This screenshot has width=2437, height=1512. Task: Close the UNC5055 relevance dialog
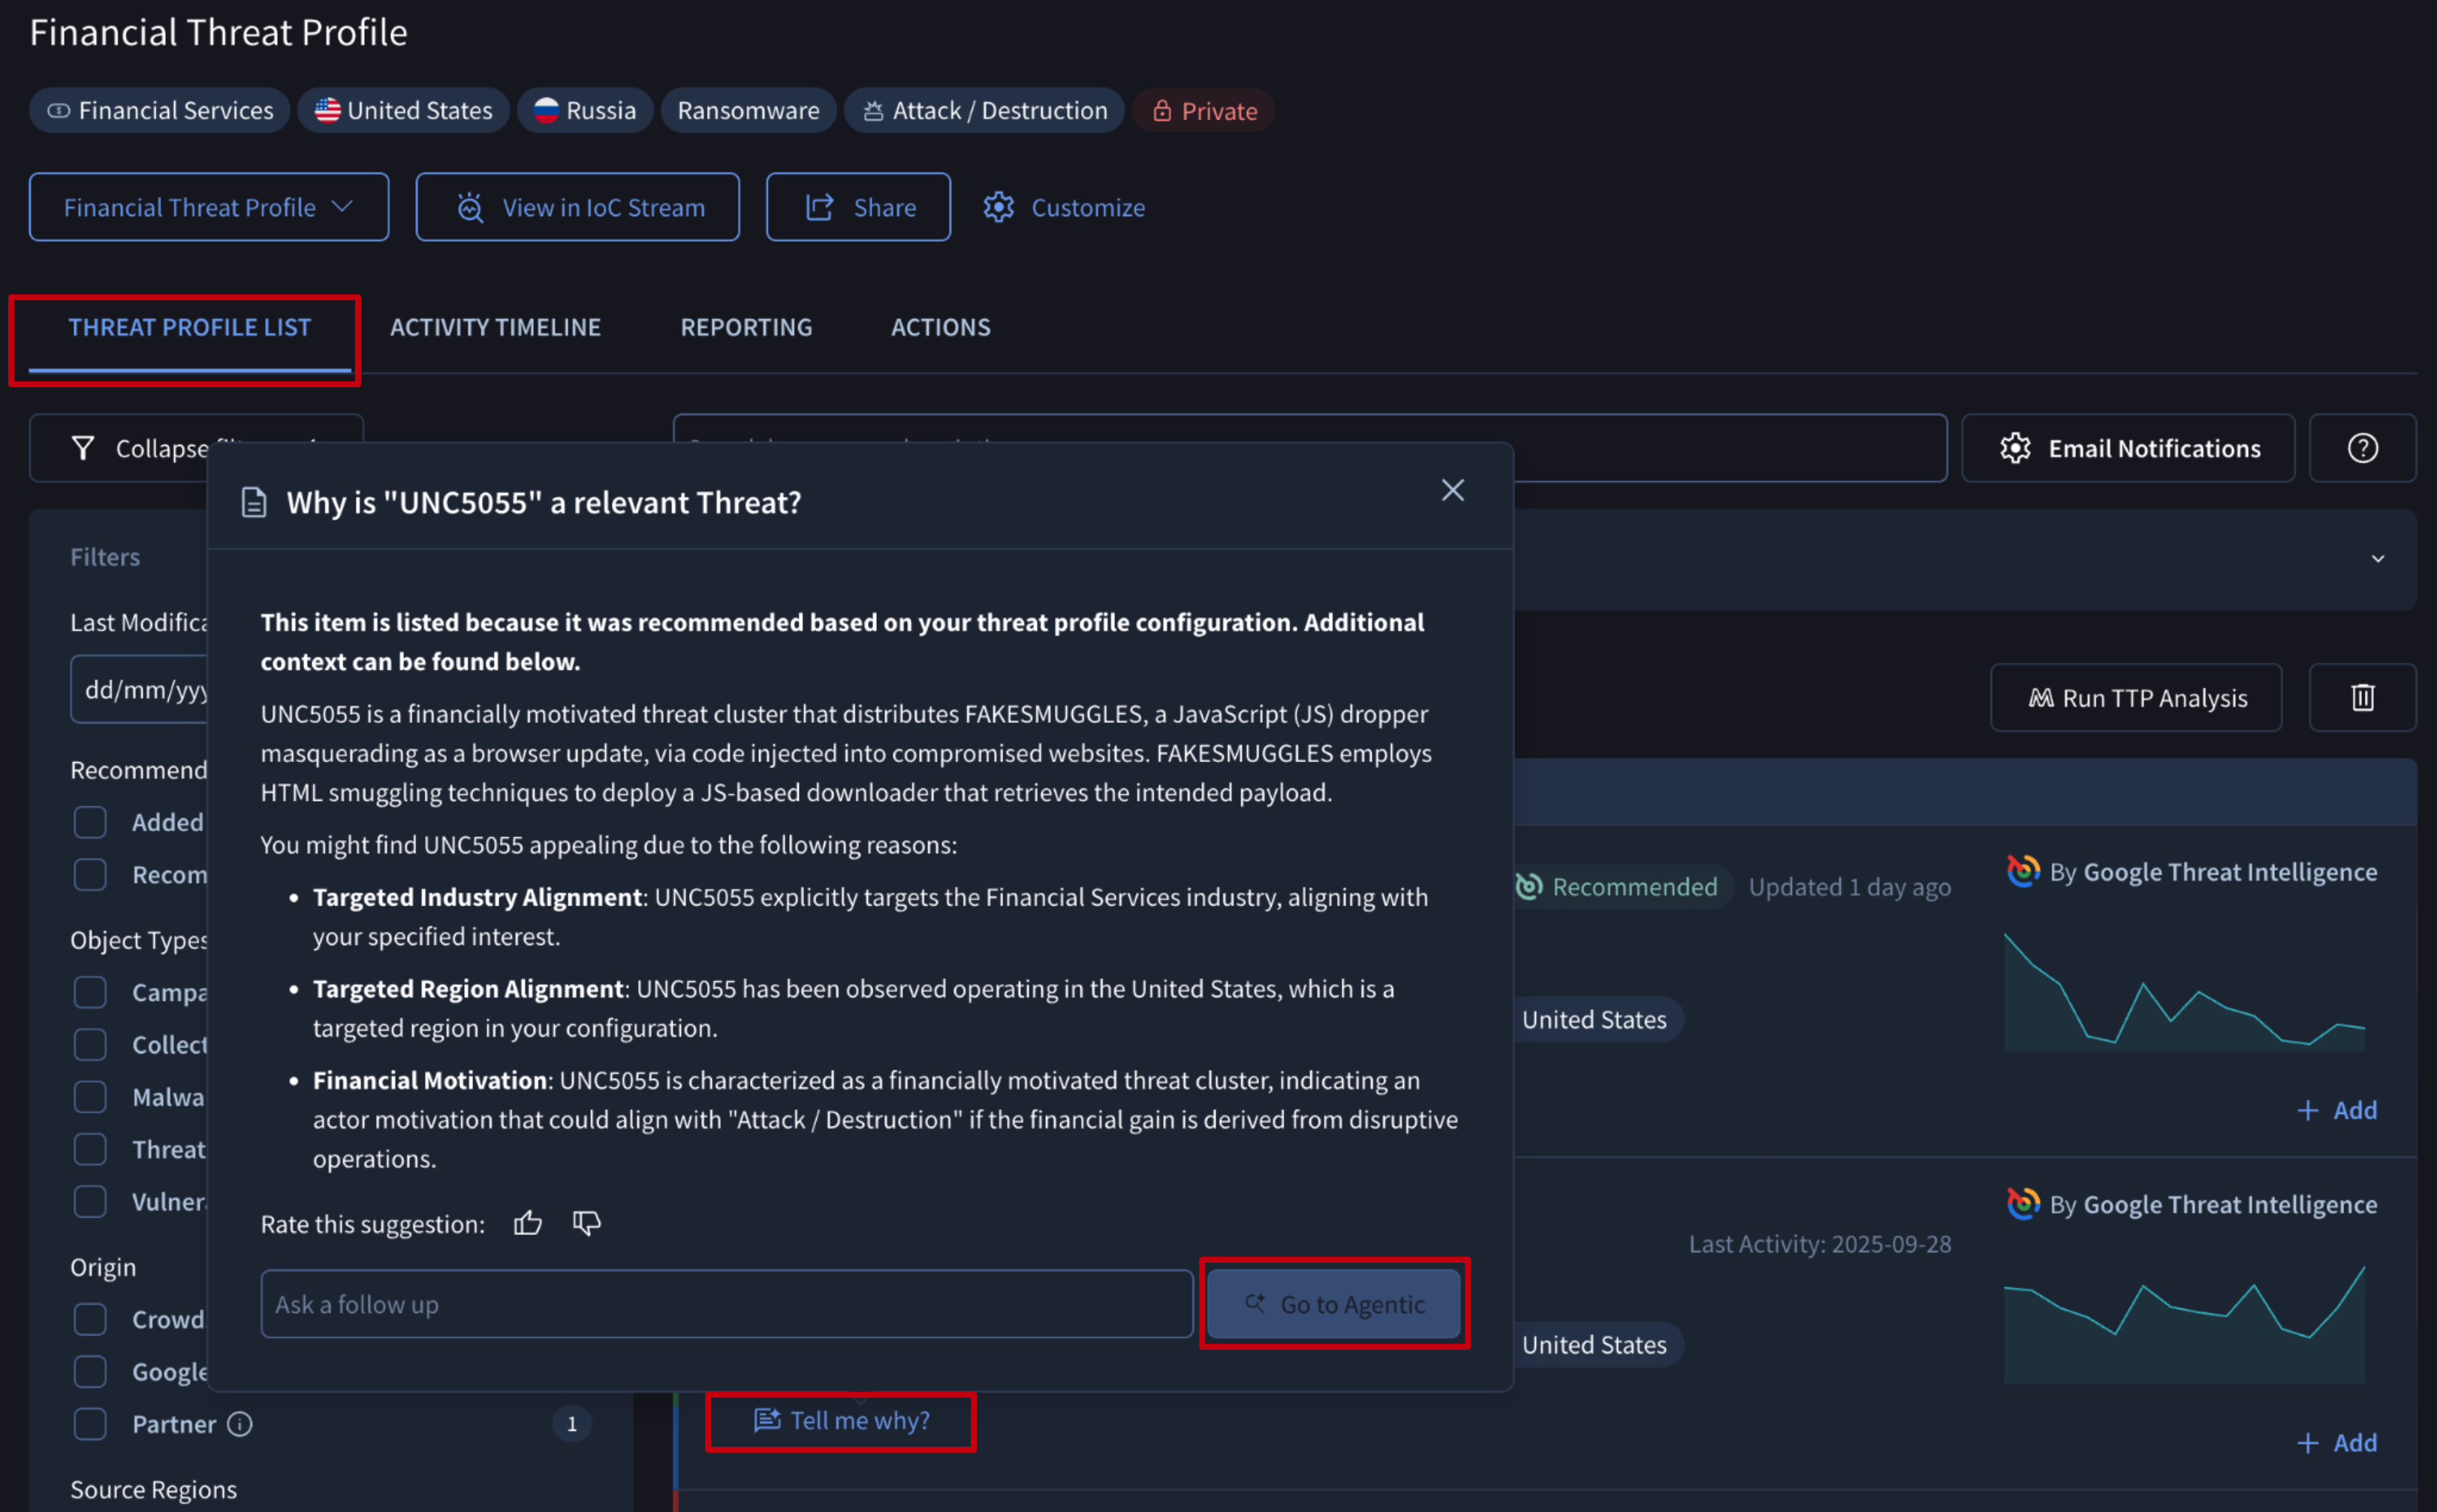click(x=1452, y=490)
